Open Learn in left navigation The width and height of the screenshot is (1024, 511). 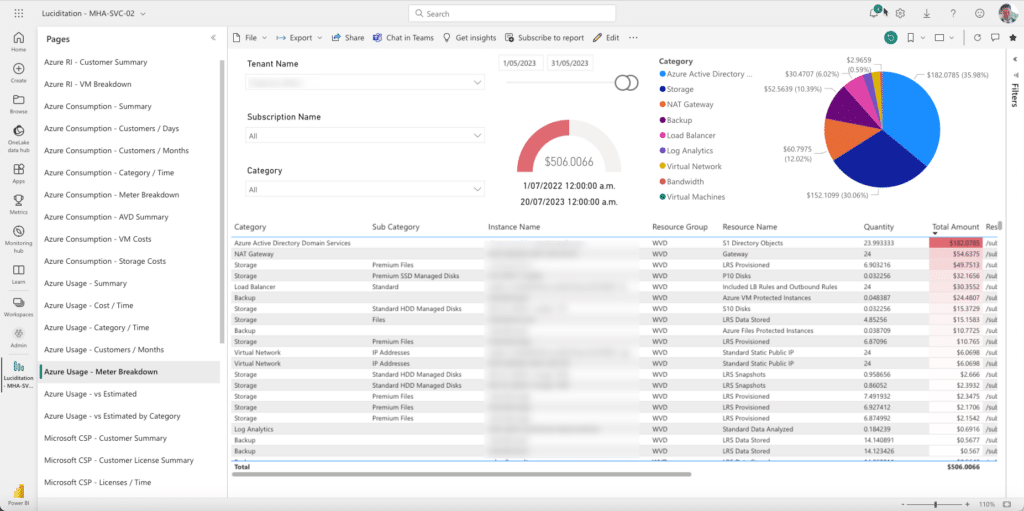click(x=18, y=274)
